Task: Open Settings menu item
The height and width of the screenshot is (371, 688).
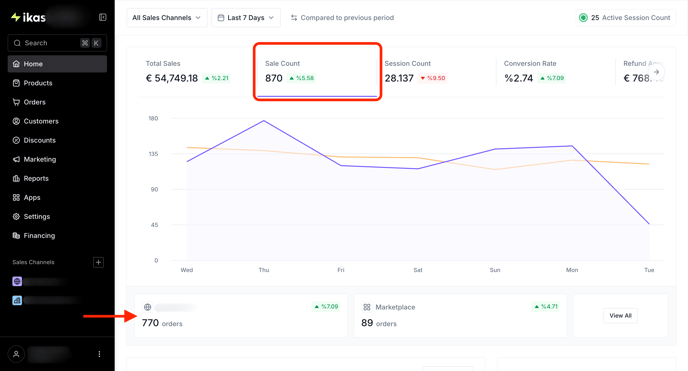Action: (57, 217)
